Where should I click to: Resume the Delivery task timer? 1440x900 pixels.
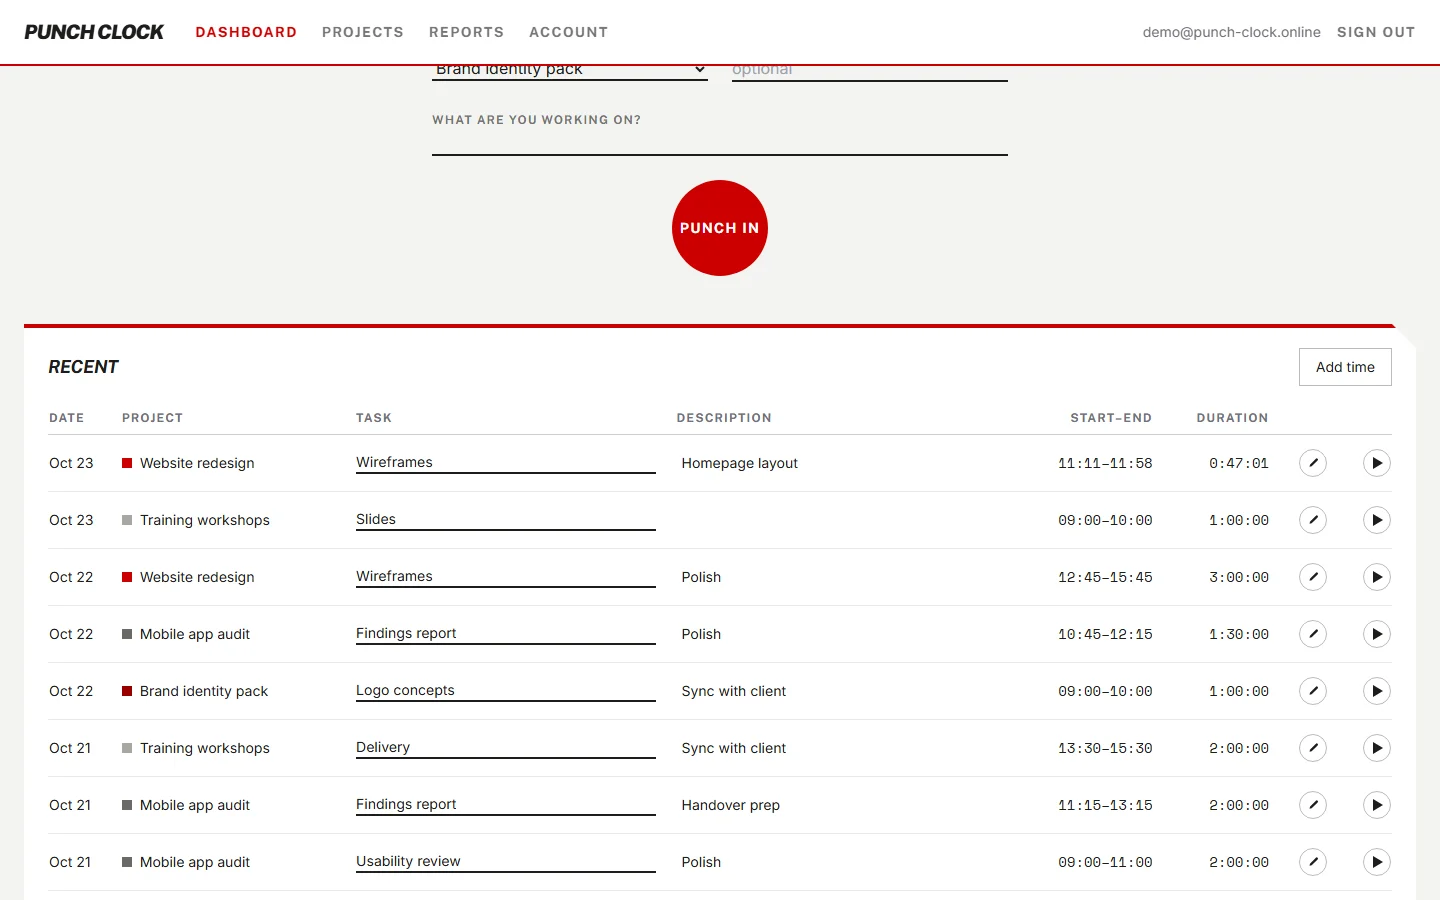click(x=1377, y=748)
